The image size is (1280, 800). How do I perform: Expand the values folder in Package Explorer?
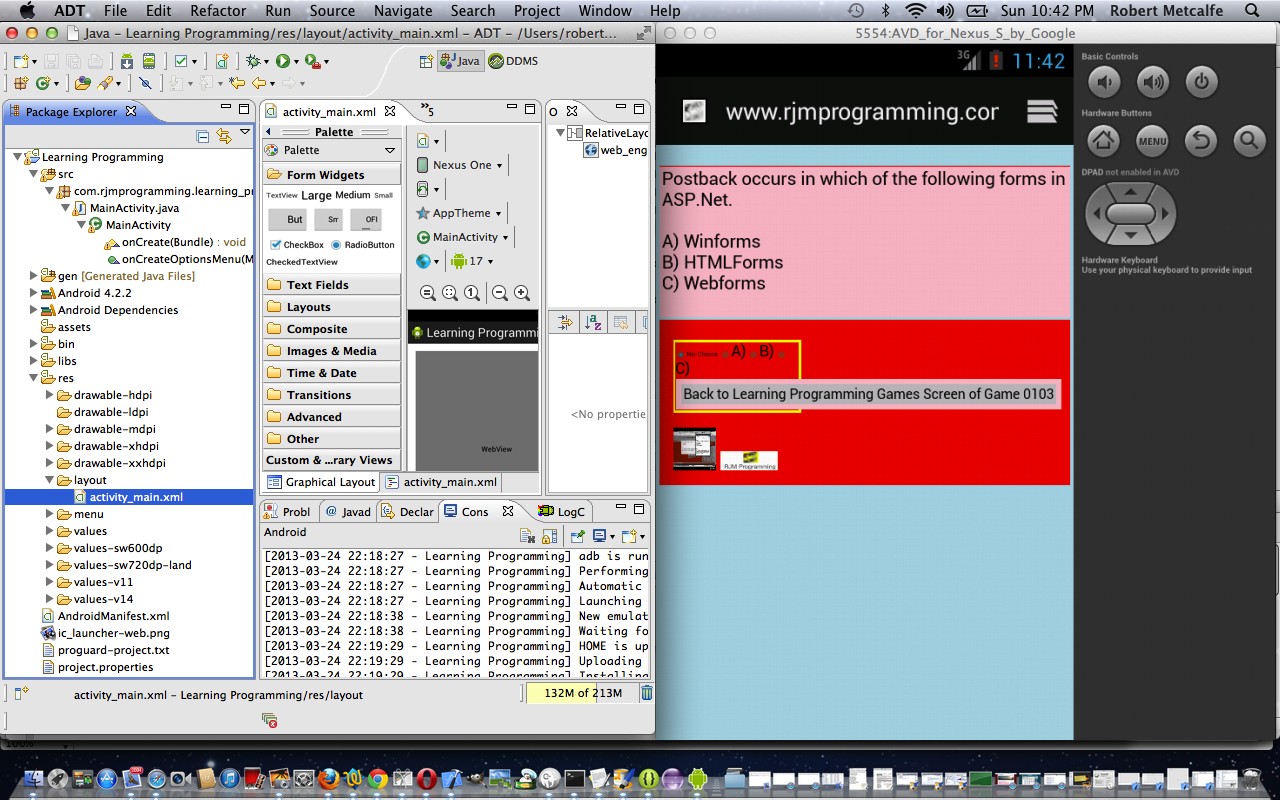[50, 531]
